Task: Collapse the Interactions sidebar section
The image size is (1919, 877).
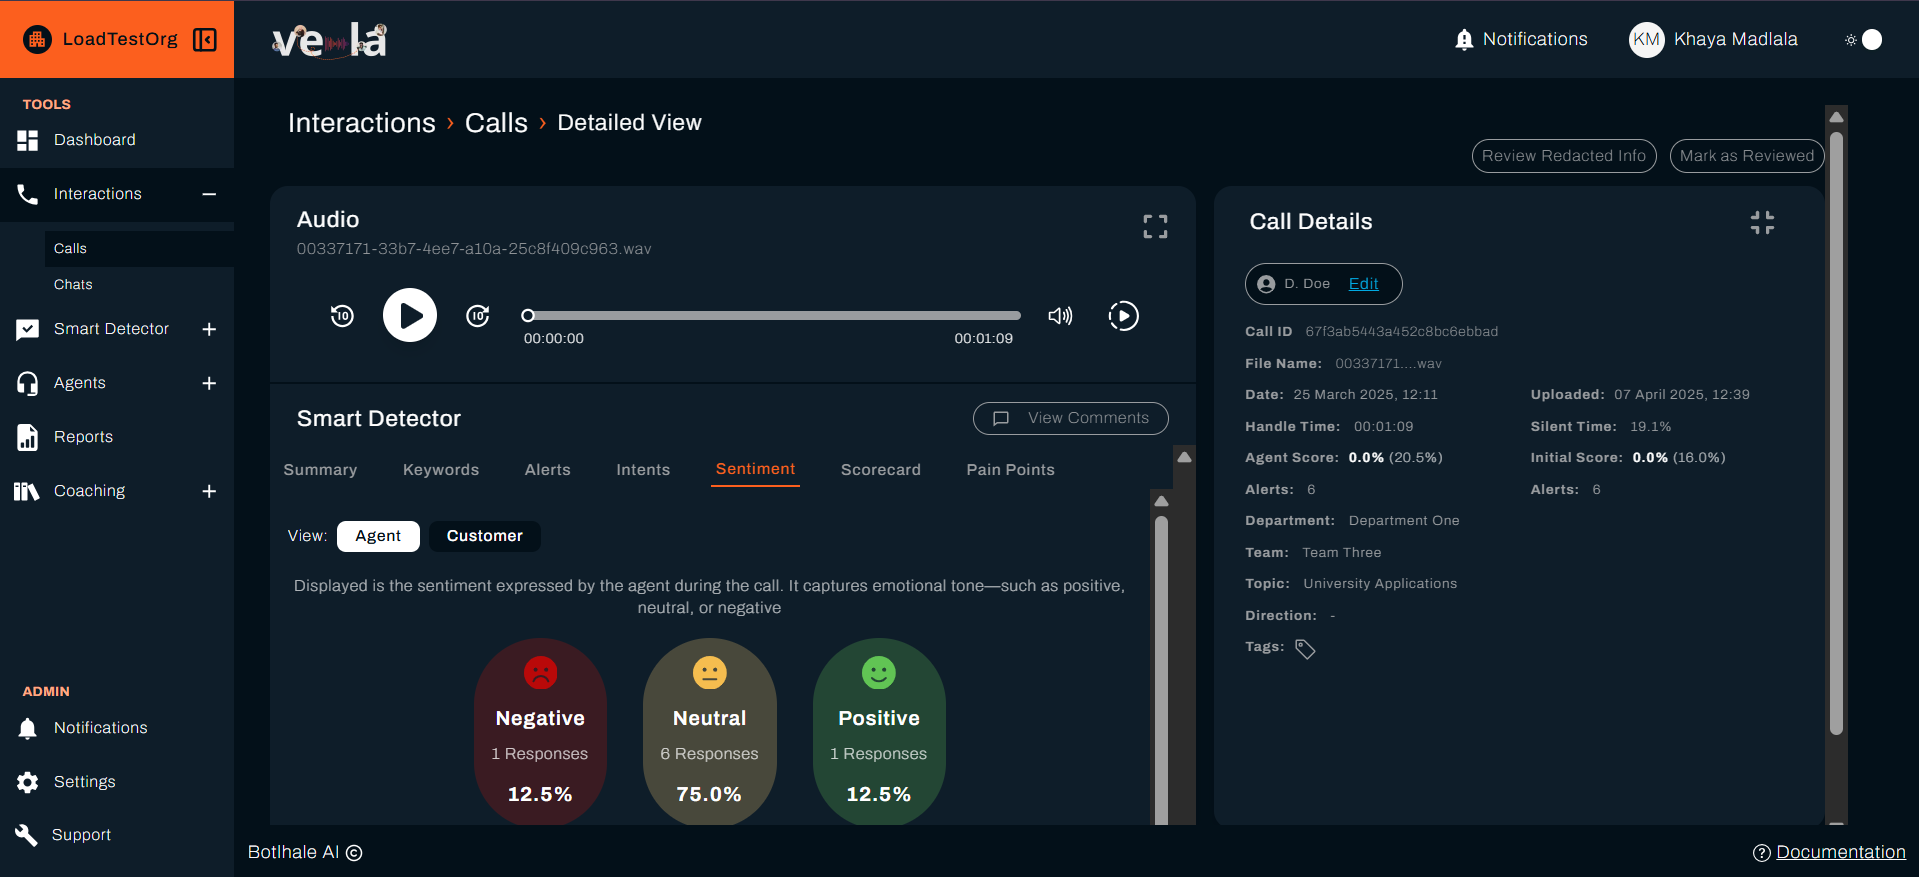Action: (209, 194)
